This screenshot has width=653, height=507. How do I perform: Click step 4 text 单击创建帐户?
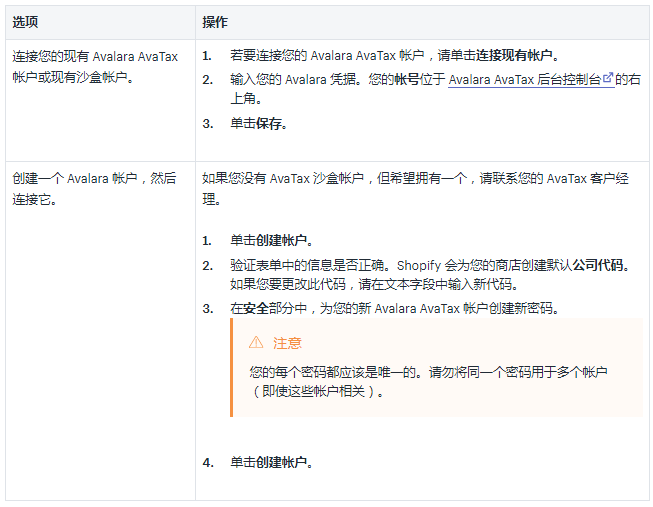(x=272, y=462)
